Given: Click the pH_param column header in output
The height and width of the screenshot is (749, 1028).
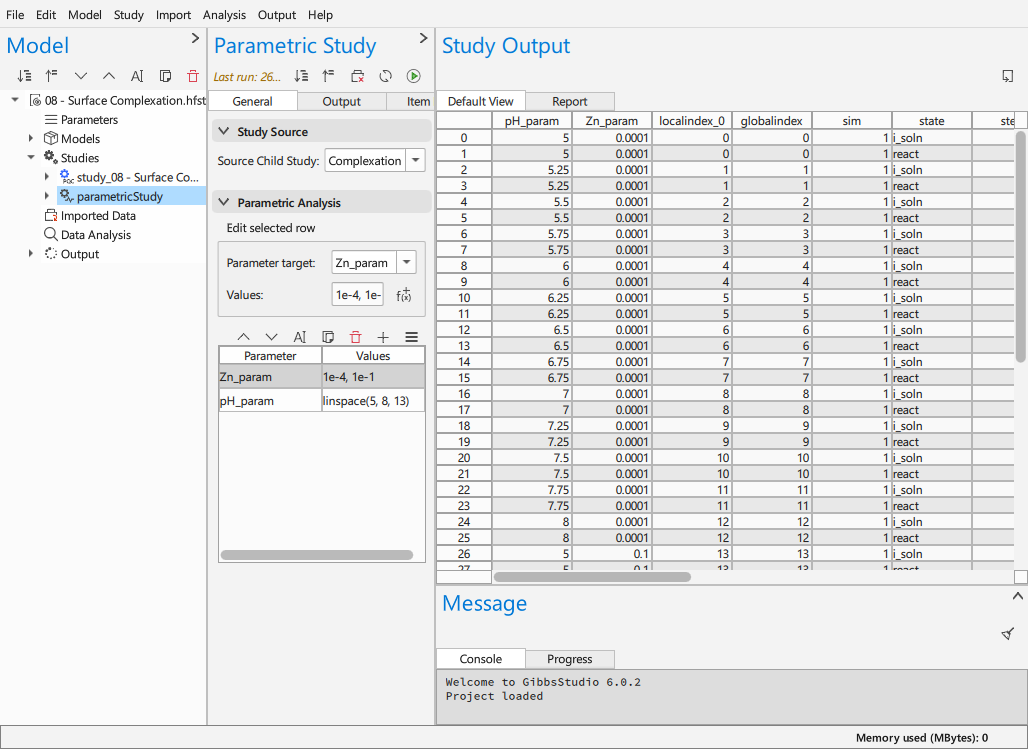Looking at the screenshot, I should tap(532, 121).
